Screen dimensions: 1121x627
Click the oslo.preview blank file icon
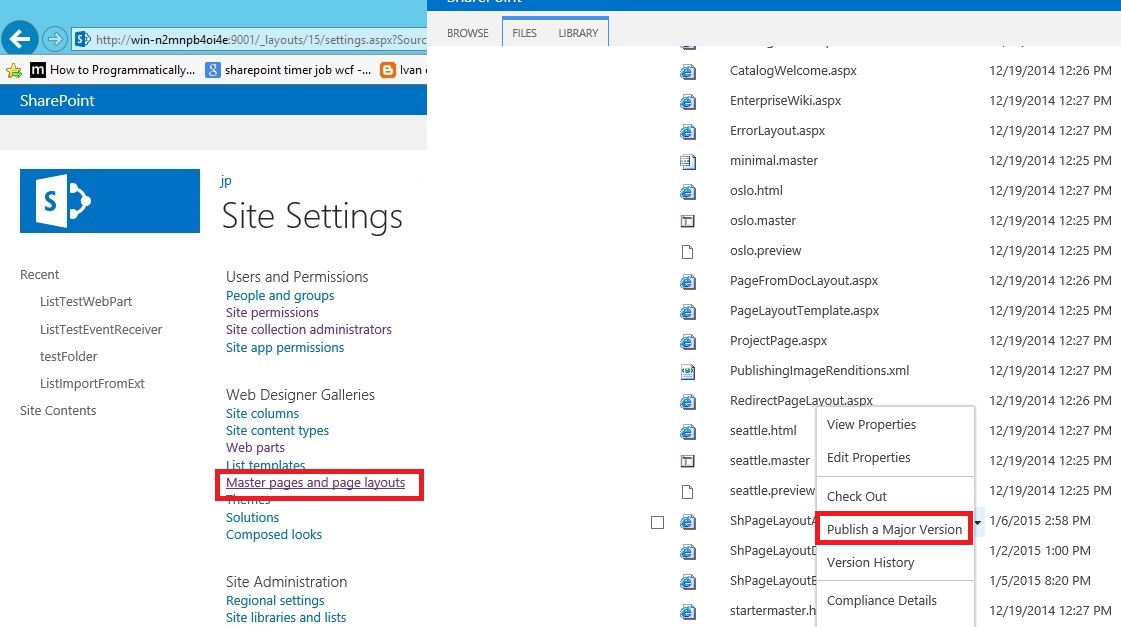tap(688, 252)
